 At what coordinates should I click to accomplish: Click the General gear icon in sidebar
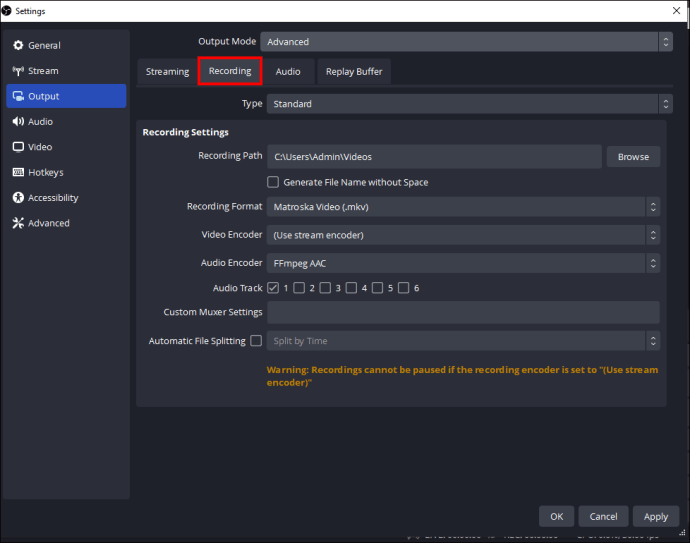tap(18, 45)
